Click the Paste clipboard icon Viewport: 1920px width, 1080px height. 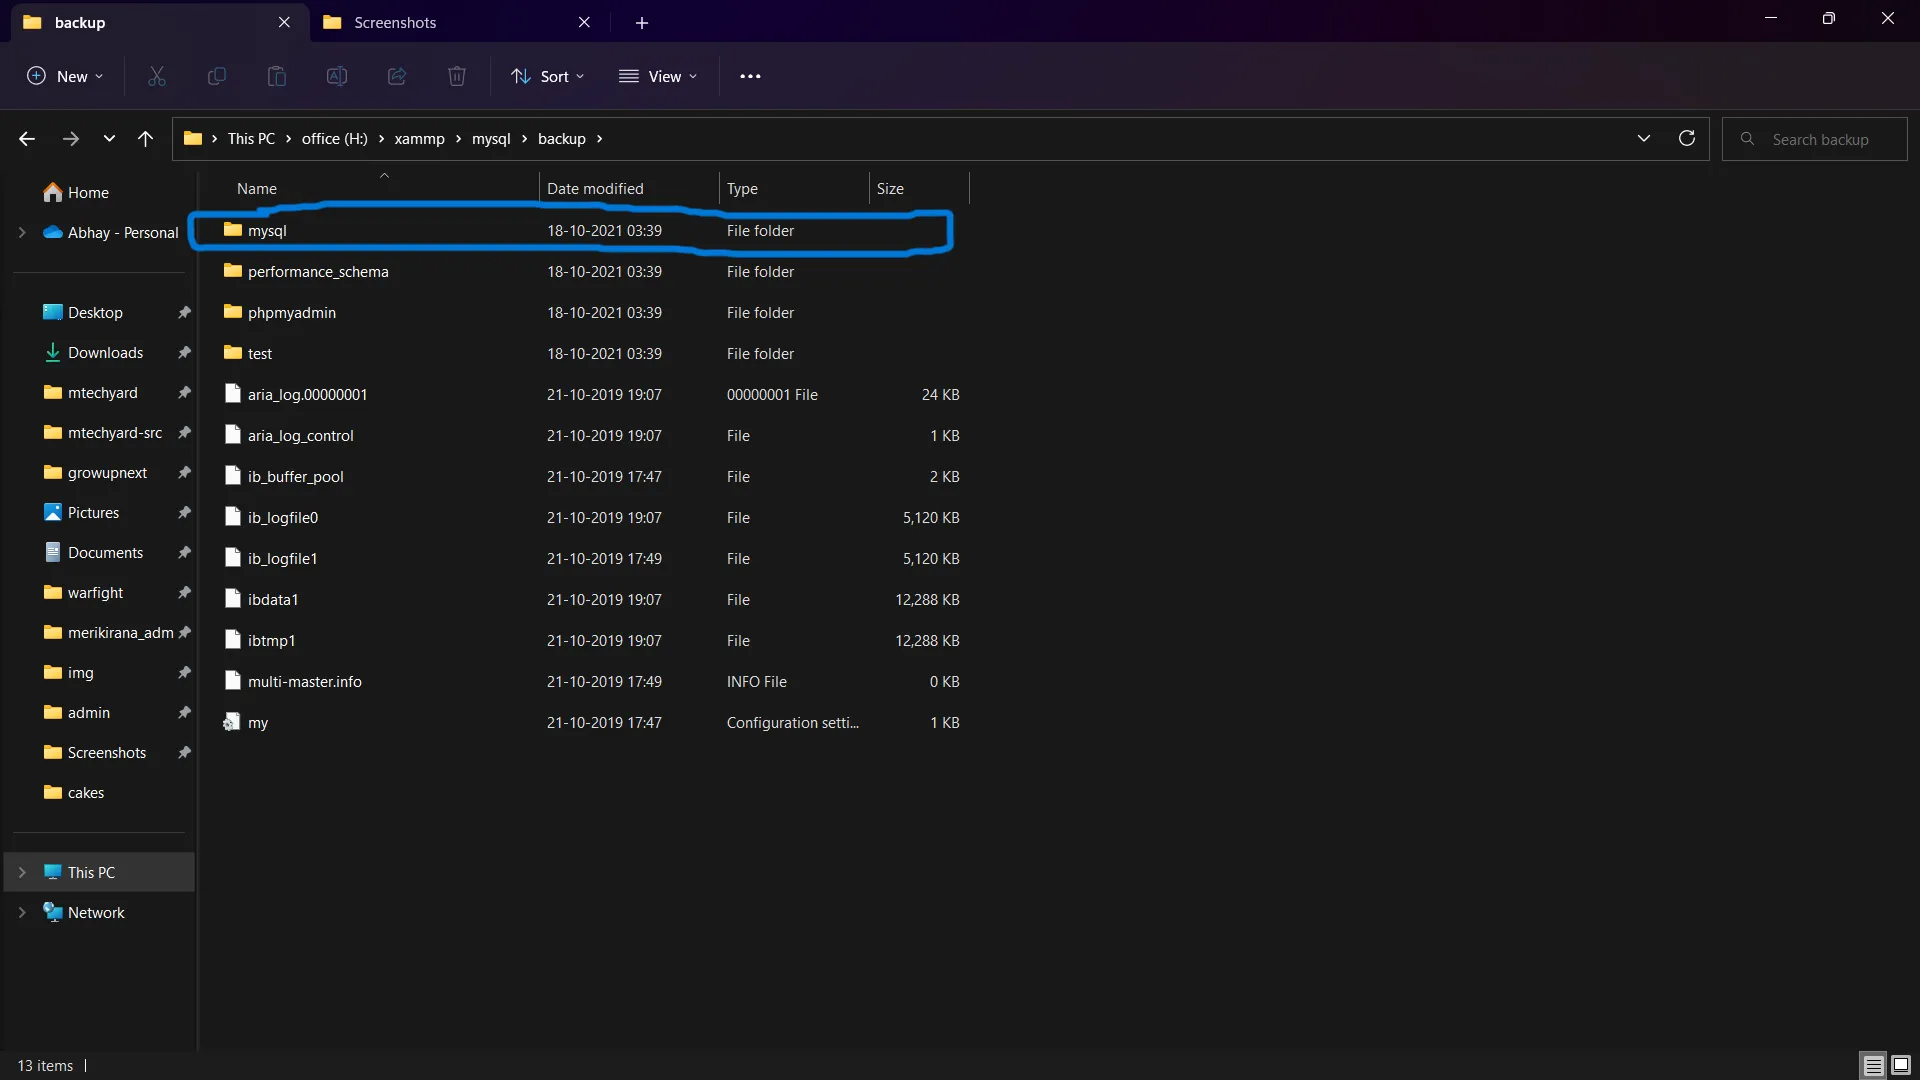pos(277,76)
